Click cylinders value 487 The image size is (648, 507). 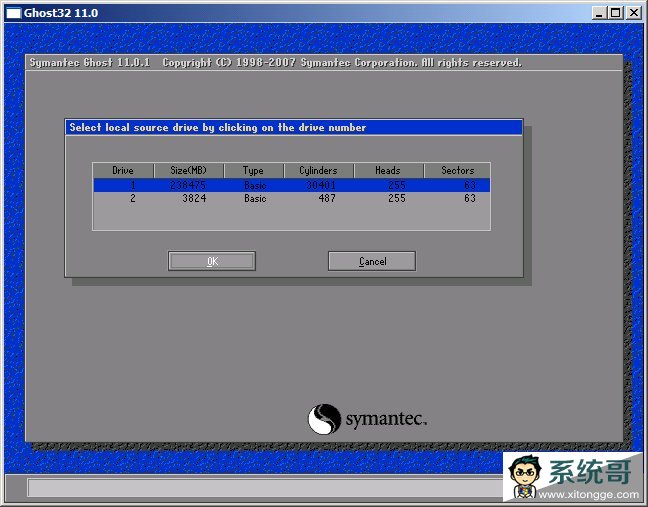pyautogui.click(x=327, y=198)
